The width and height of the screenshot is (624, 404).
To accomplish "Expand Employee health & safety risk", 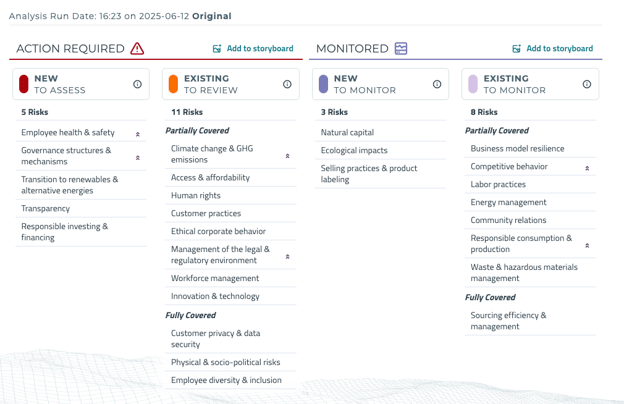I will (138, 134).
